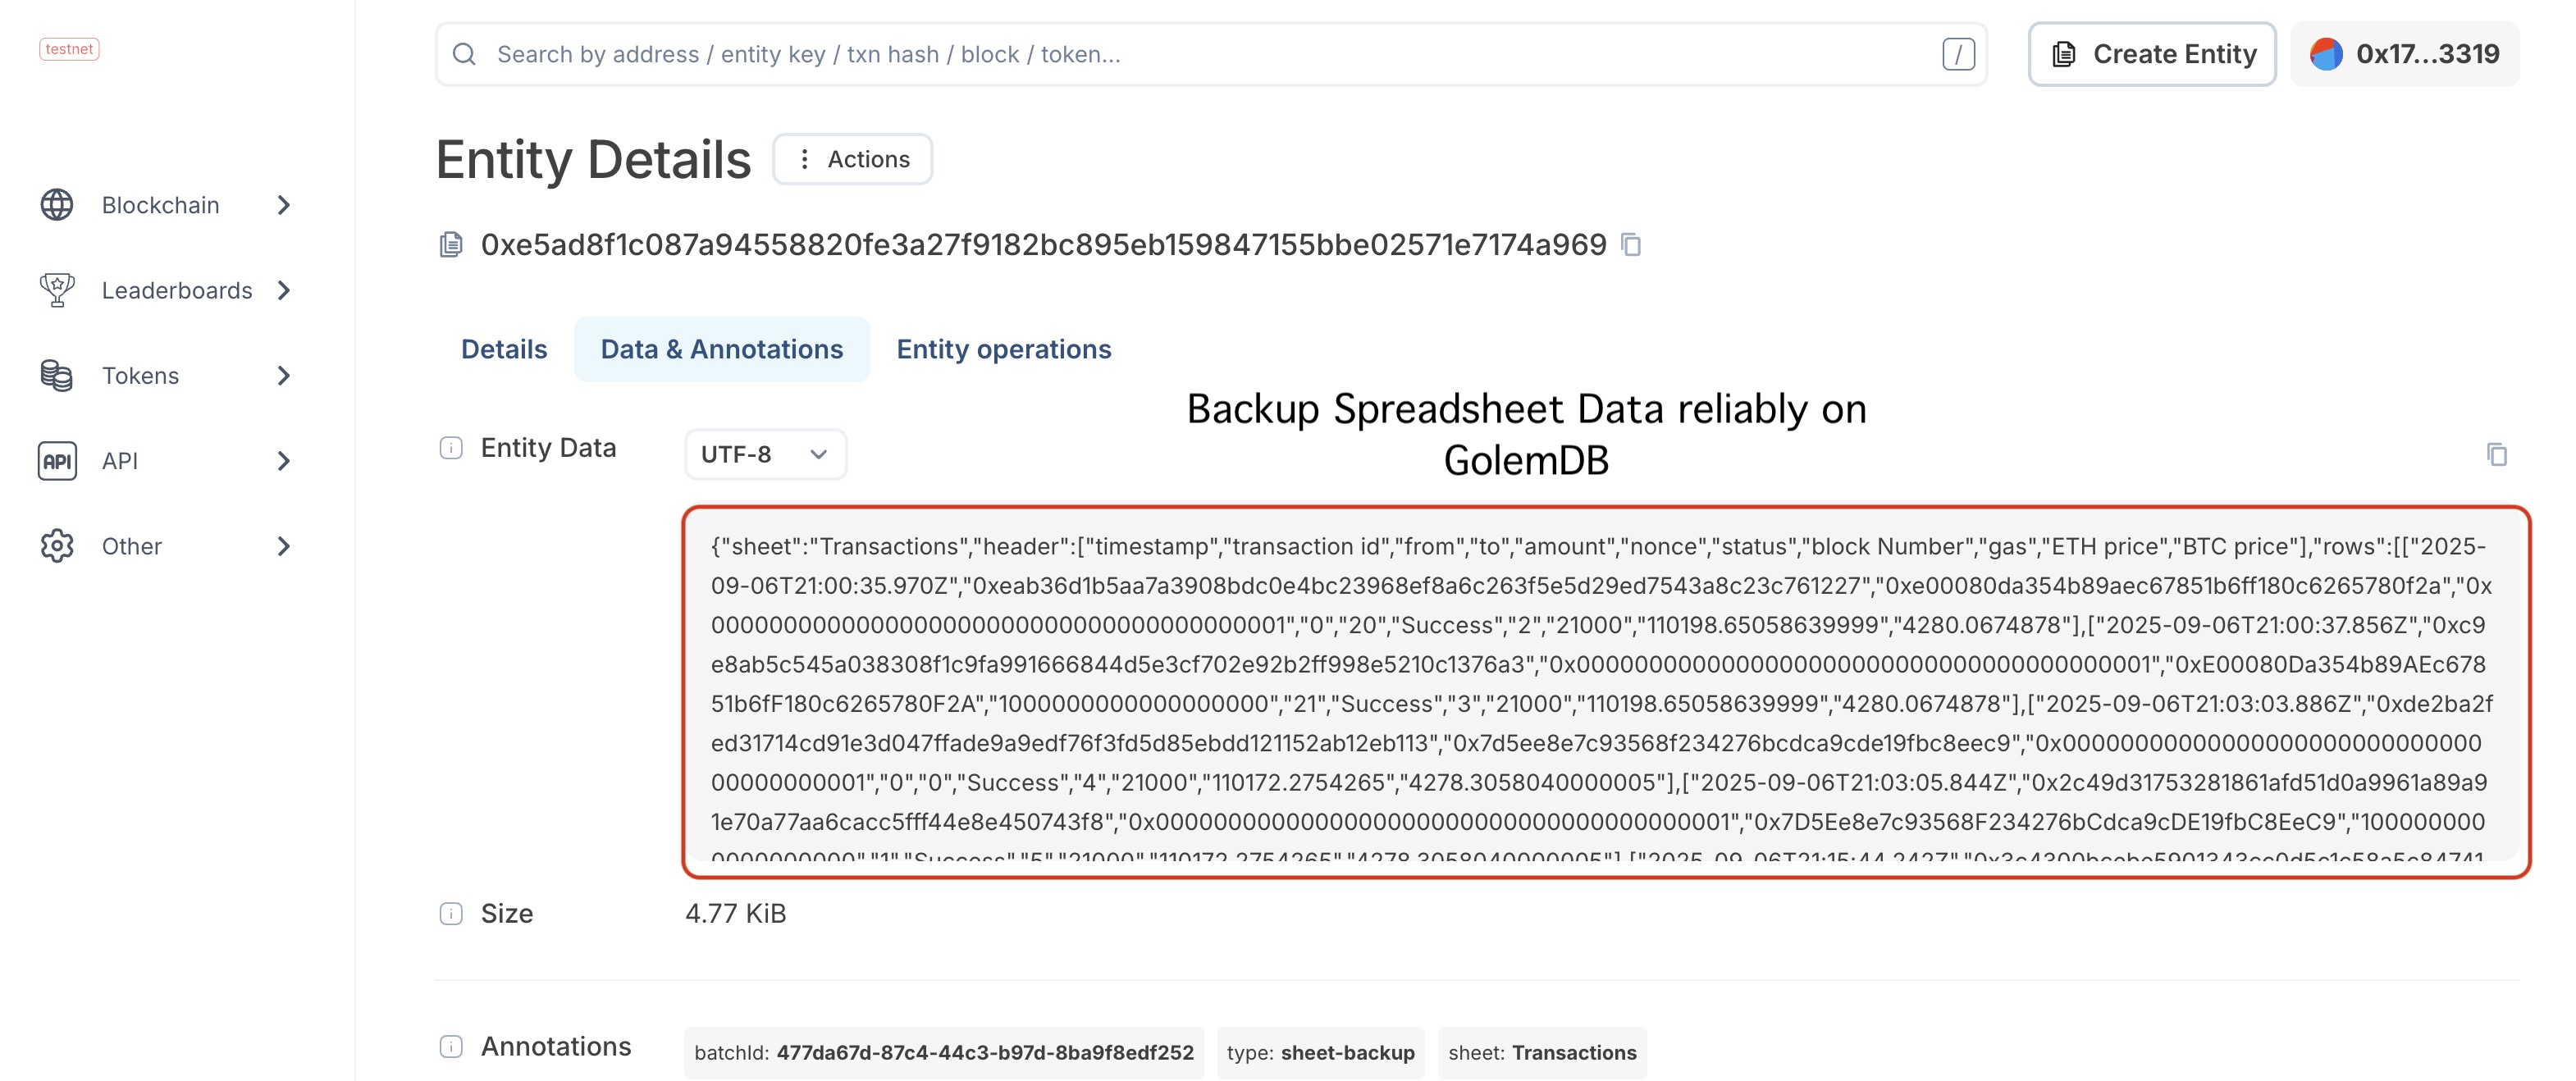Show Entity Data info tooltip icon
Image resolution: width=2576 pixels, height=1081 pixels.
pyautogui.click(x=451, y=448)
